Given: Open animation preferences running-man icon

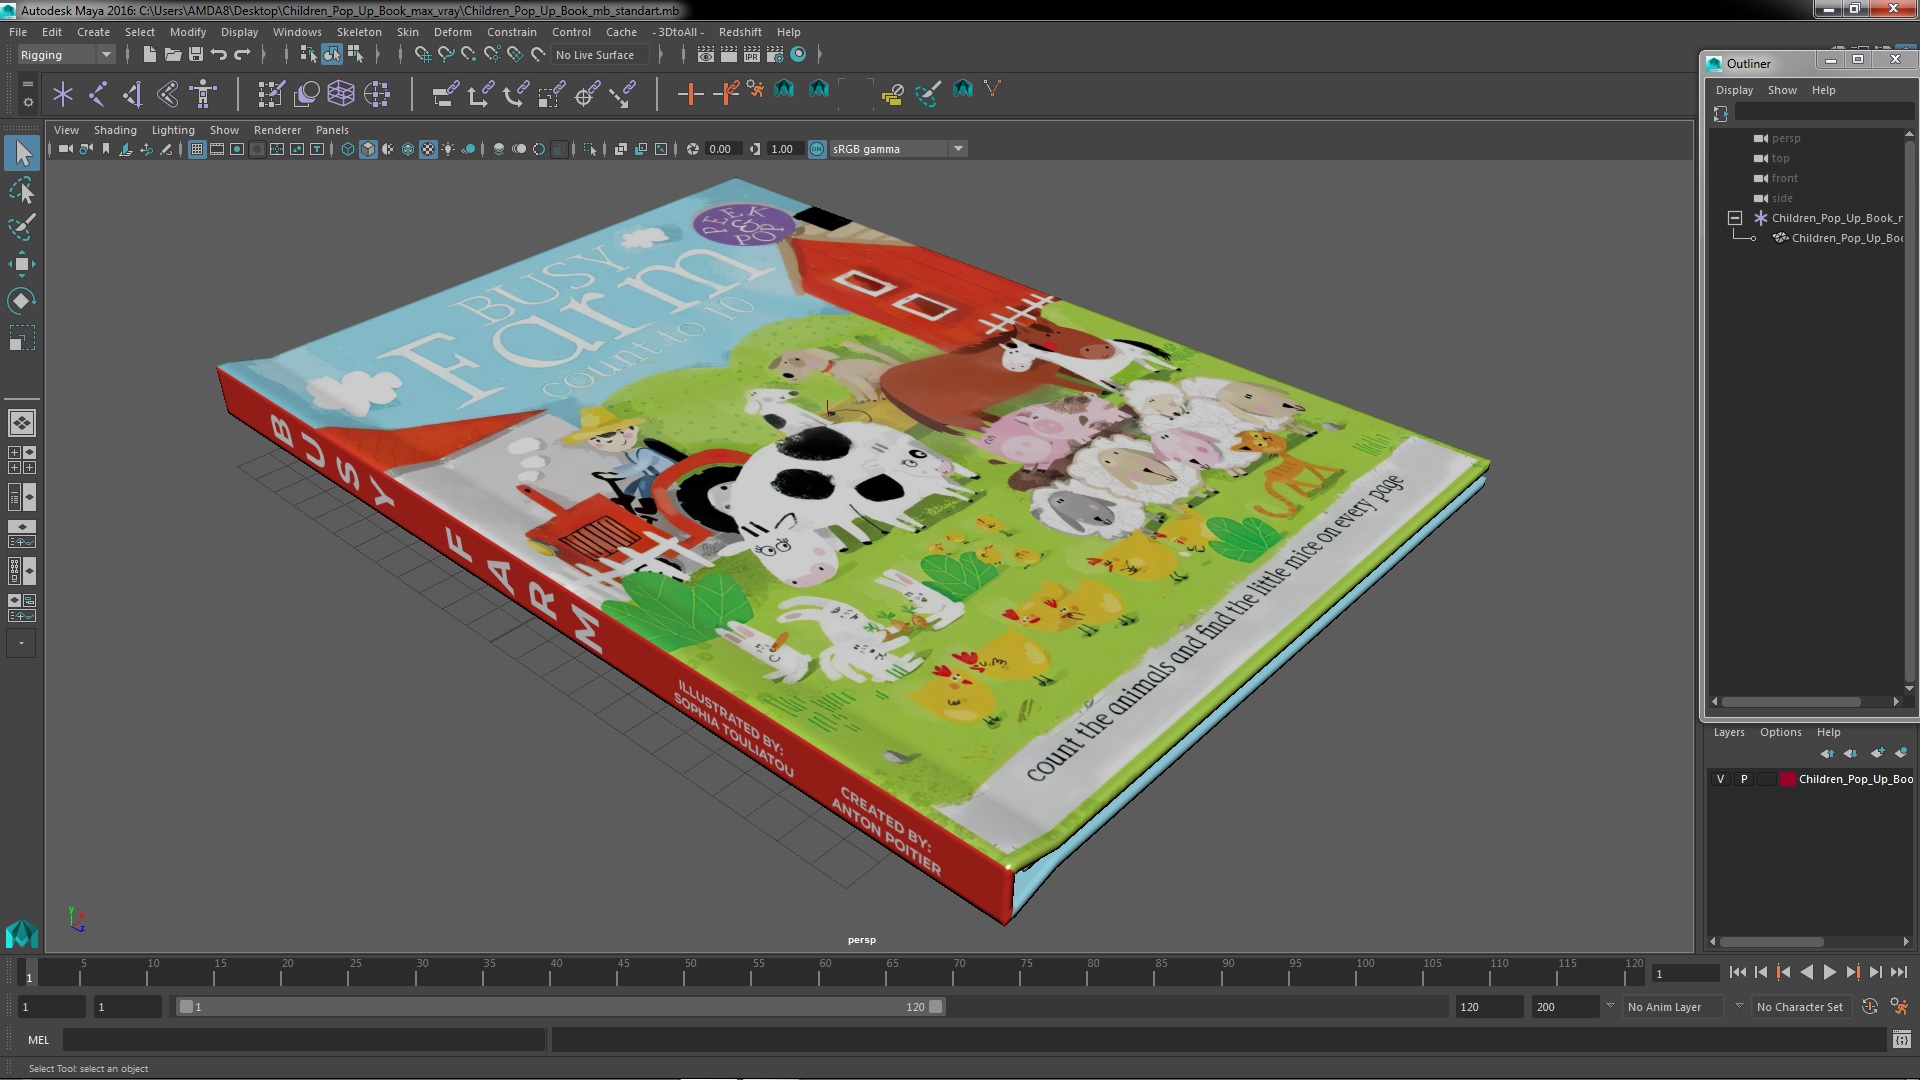Looking at the screenshot, I should tap(1899, 1007).
